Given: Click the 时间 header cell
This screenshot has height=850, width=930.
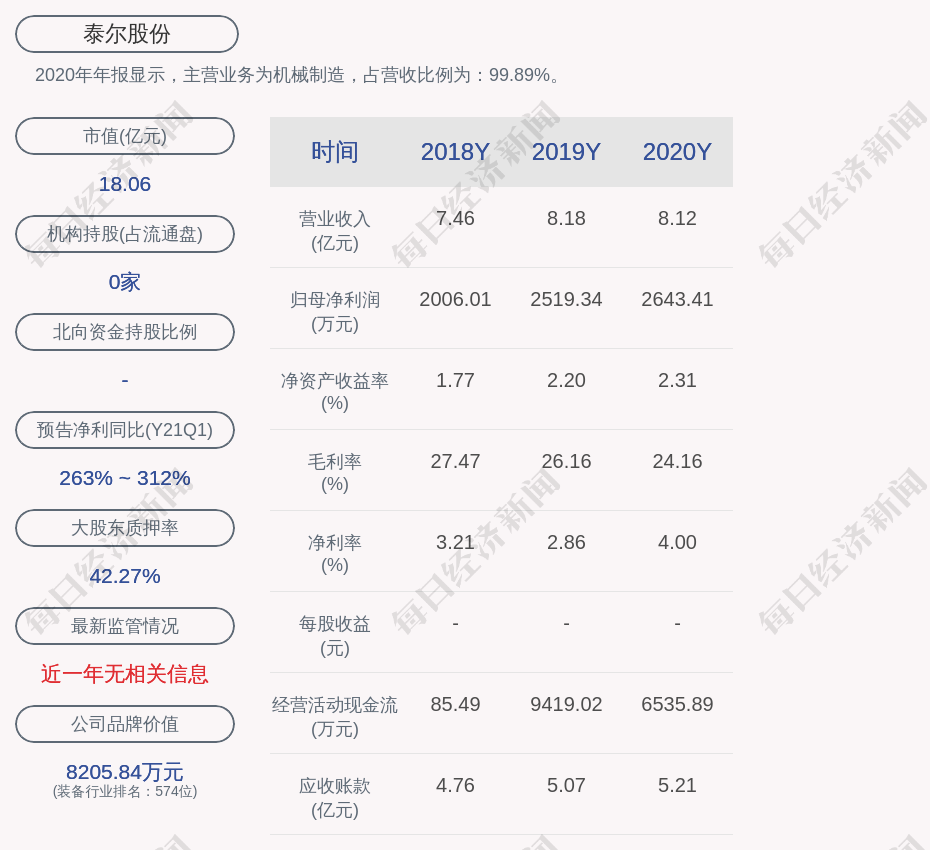Looking at the screenshot, I should (334, 152).
